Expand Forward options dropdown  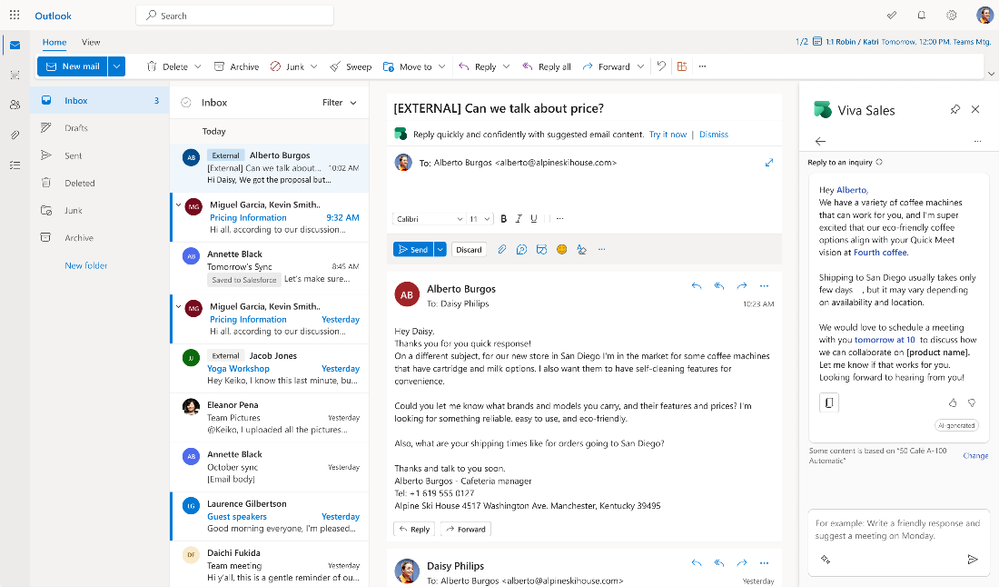(x=640, y=66)
